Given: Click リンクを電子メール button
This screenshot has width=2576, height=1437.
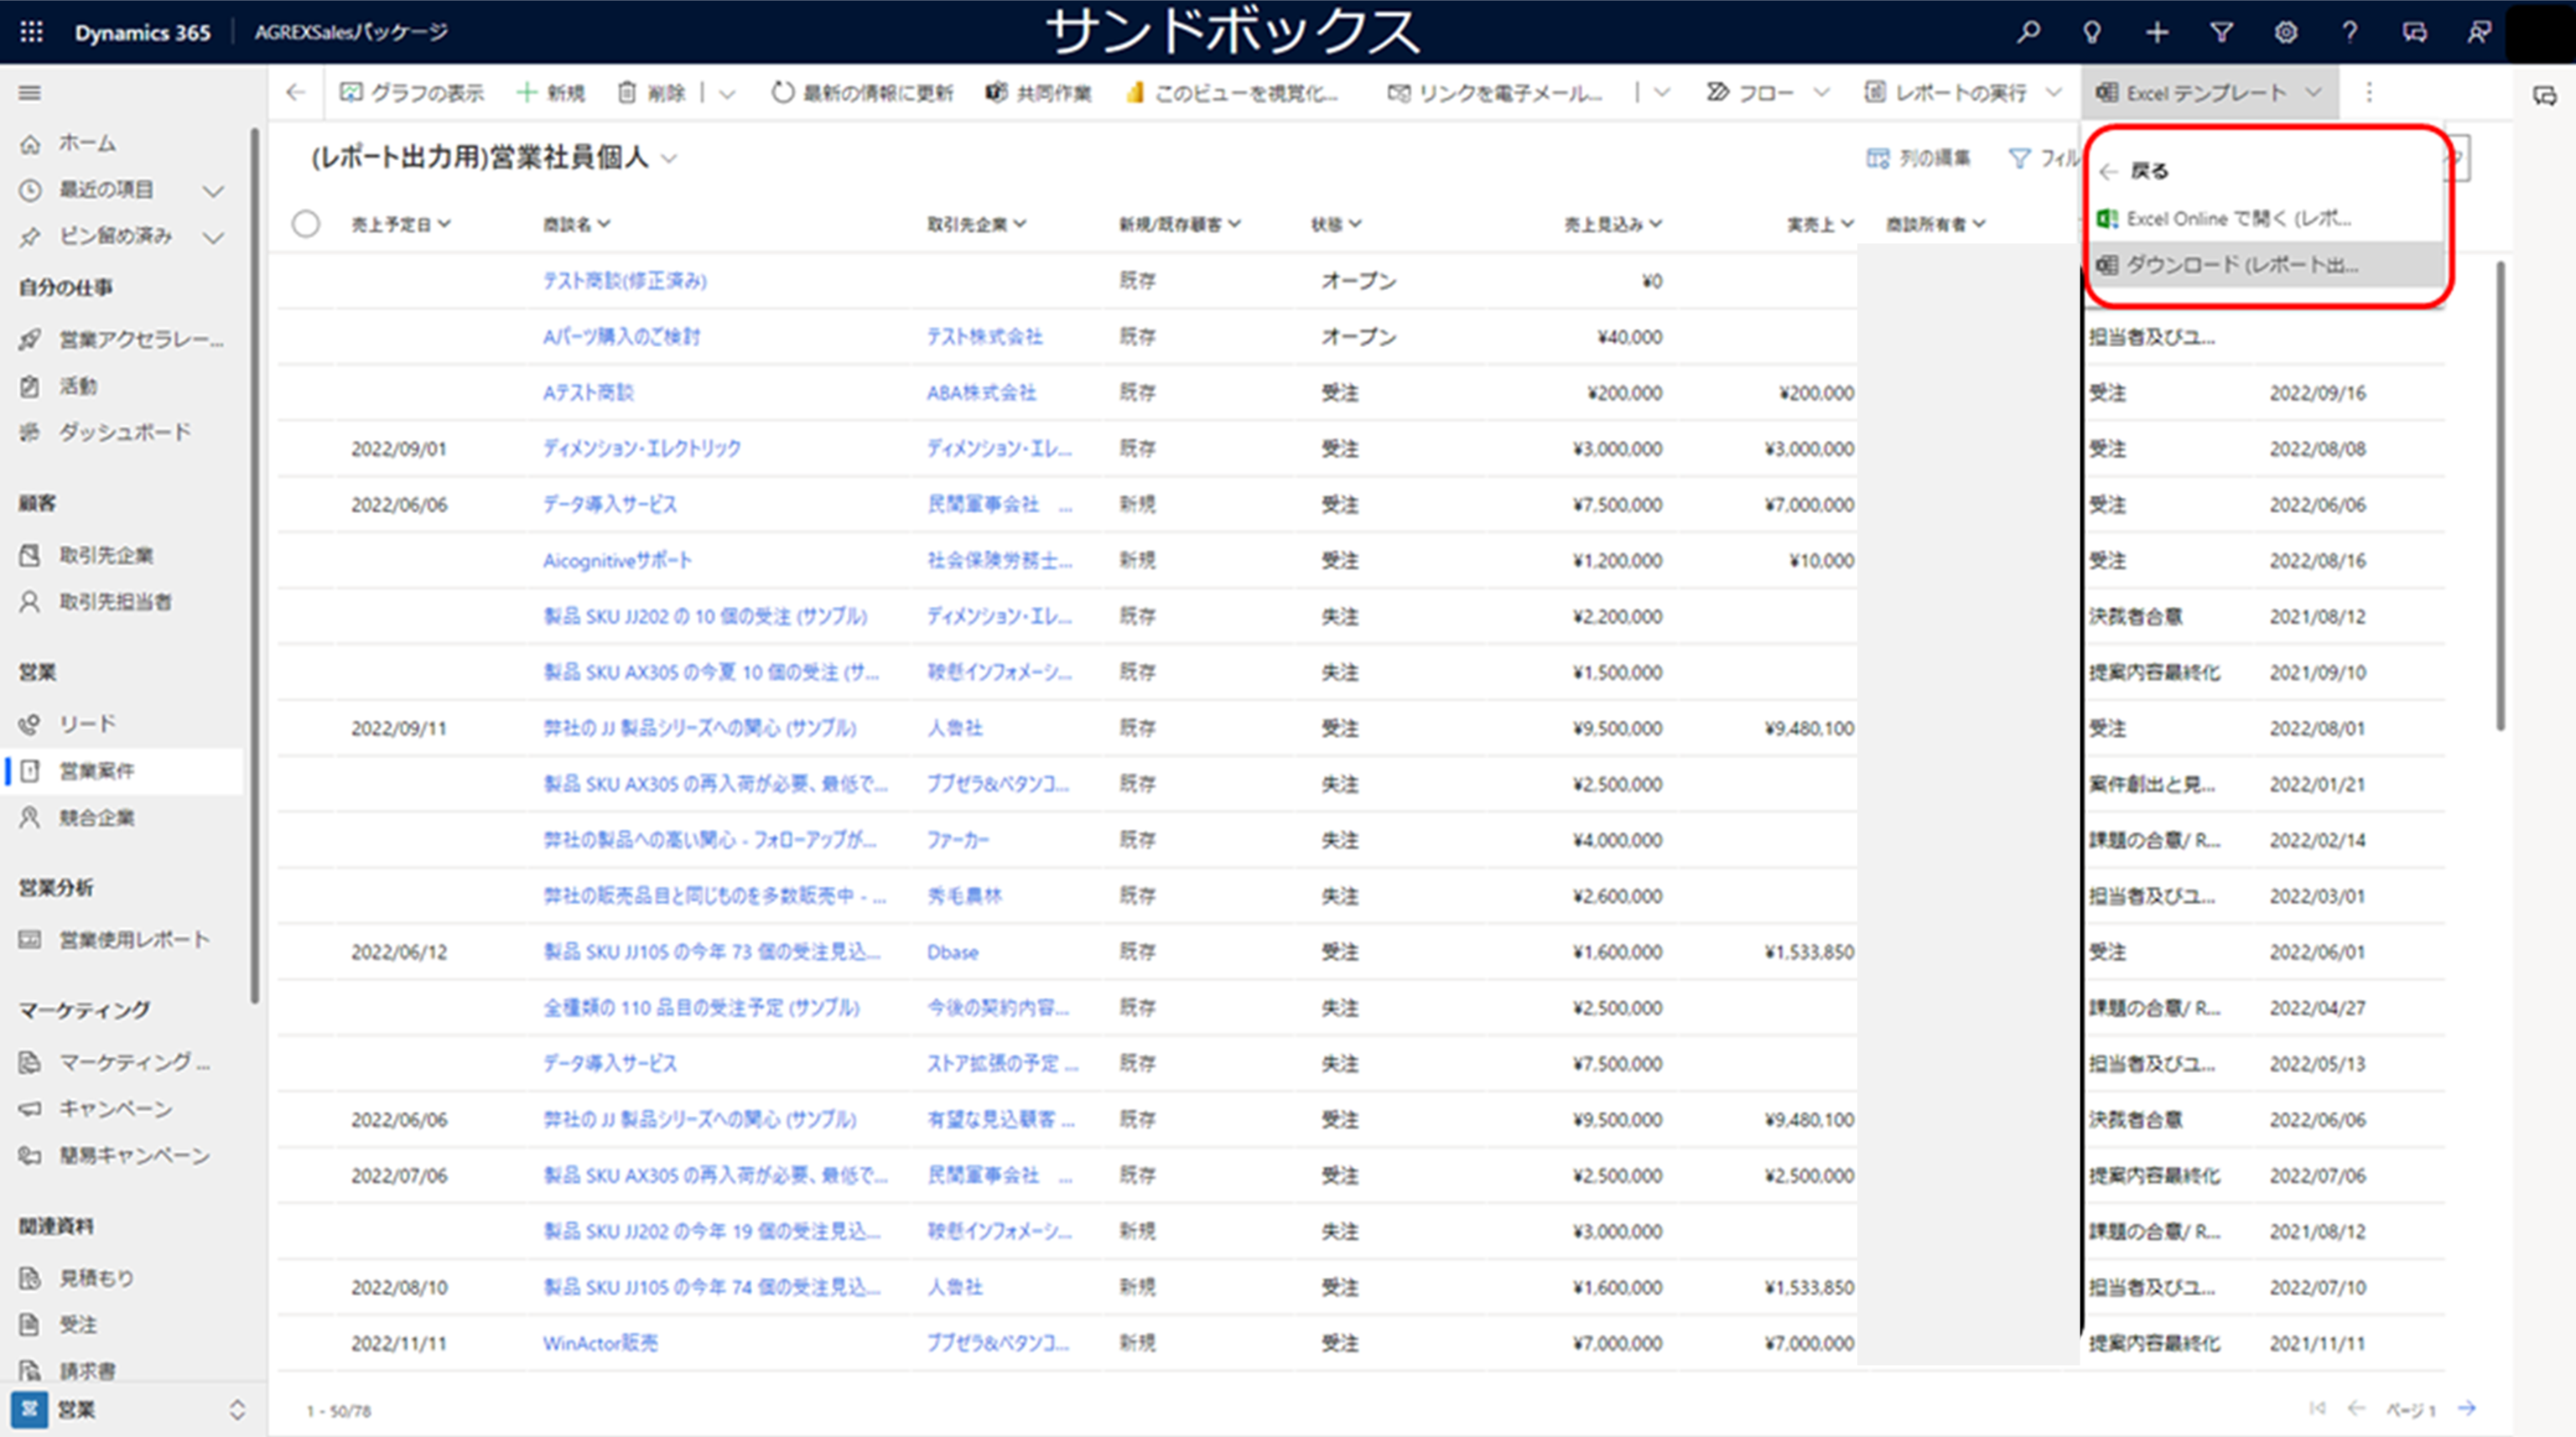Looking at the screenshot, I should coord(1495,93).
